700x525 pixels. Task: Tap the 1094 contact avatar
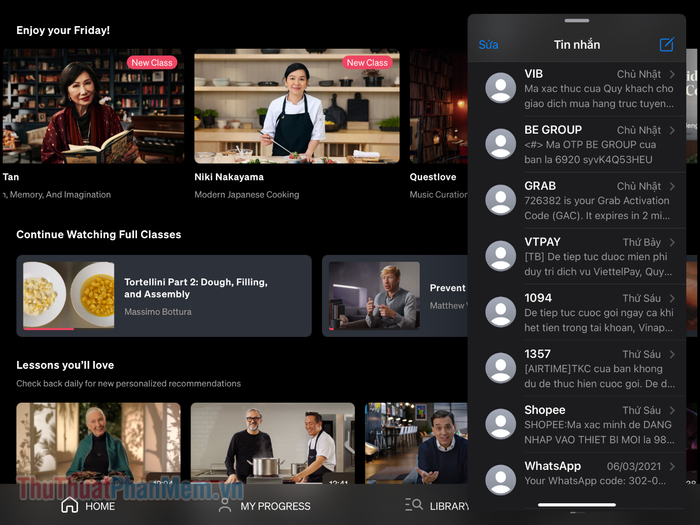pyautogui.click(x=500, y=312)
